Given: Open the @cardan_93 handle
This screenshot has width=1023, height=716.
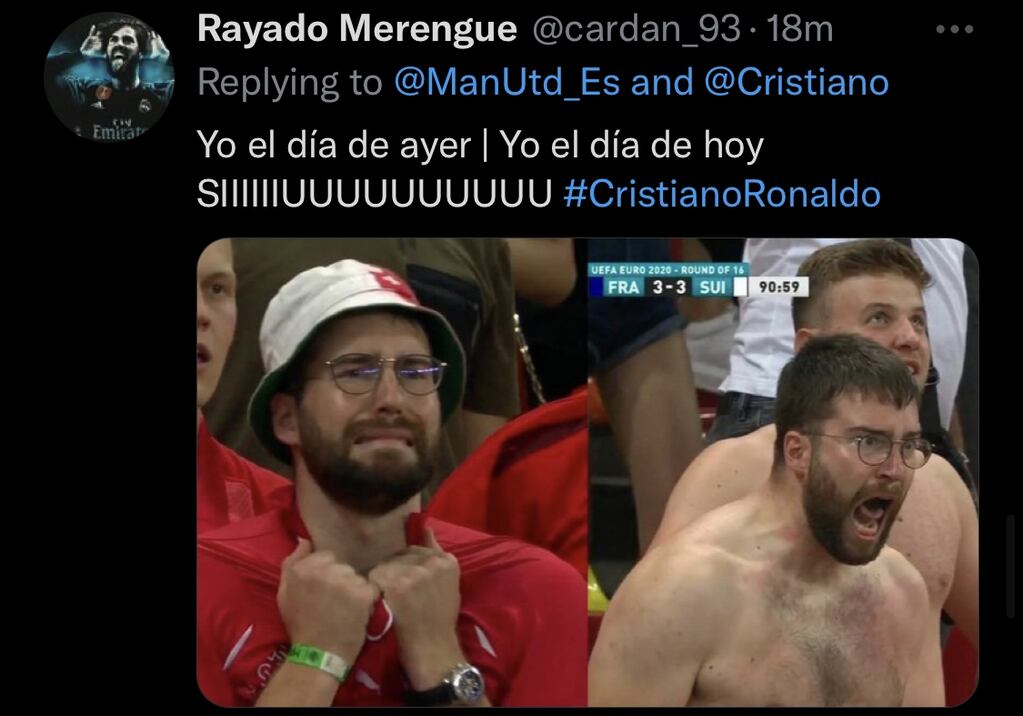Looking at the screenshot, I should coord(637,30).
